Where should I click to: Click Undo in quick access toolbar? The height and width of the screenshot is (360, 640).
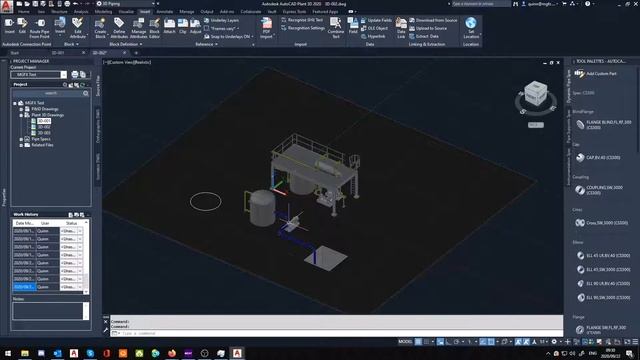pyautogui.click(x=76, y=4)
